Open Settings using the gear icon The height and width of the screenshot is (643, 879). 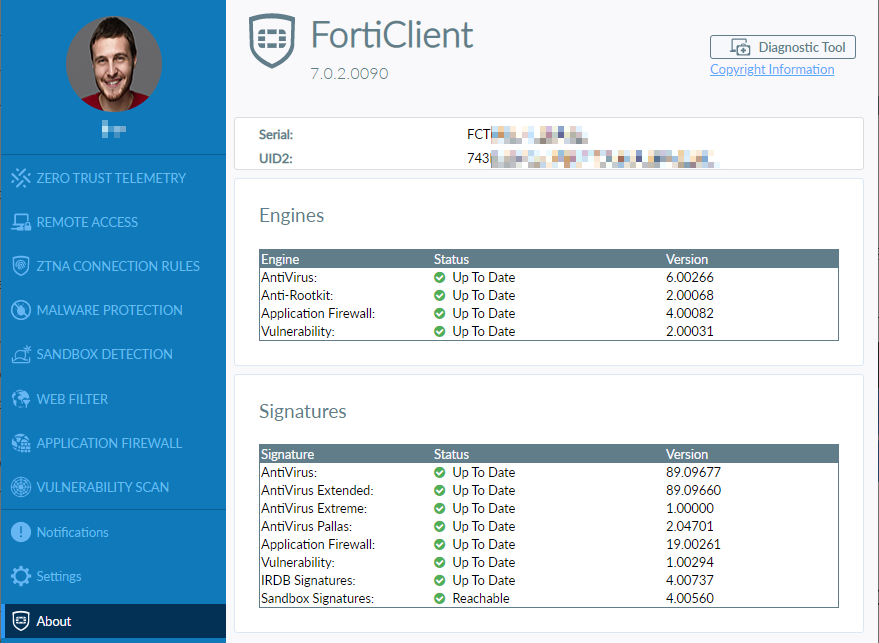click(x=23, y=576)
